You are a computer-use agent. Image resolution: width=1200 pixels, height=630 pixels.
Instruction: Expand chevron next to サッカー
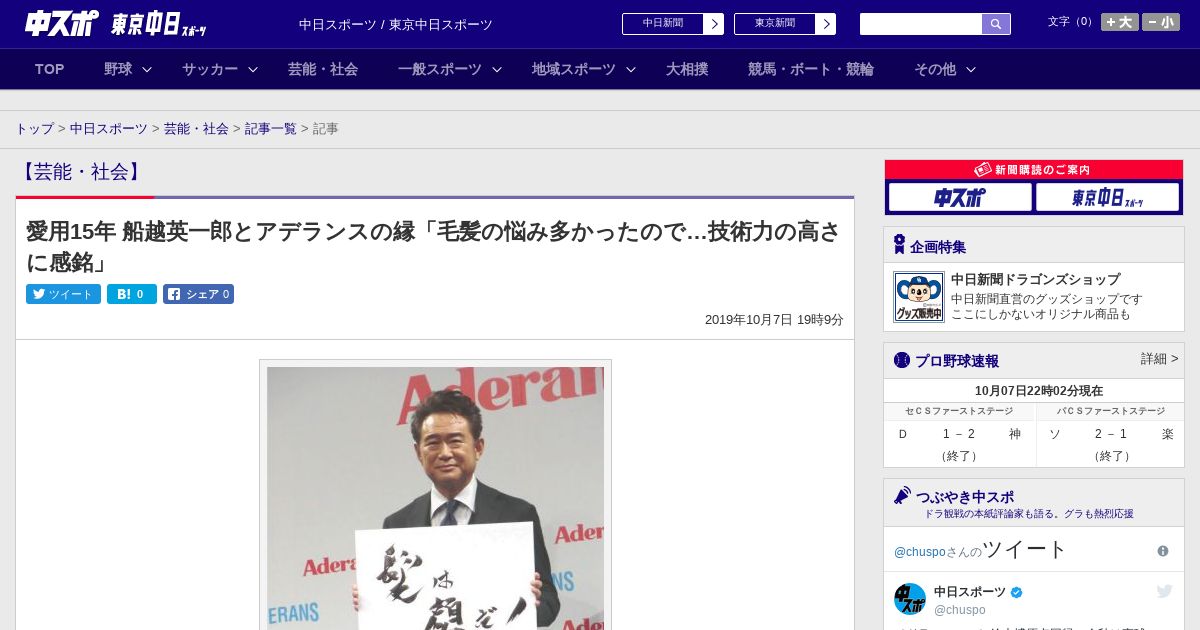click(x=253, y=69)
